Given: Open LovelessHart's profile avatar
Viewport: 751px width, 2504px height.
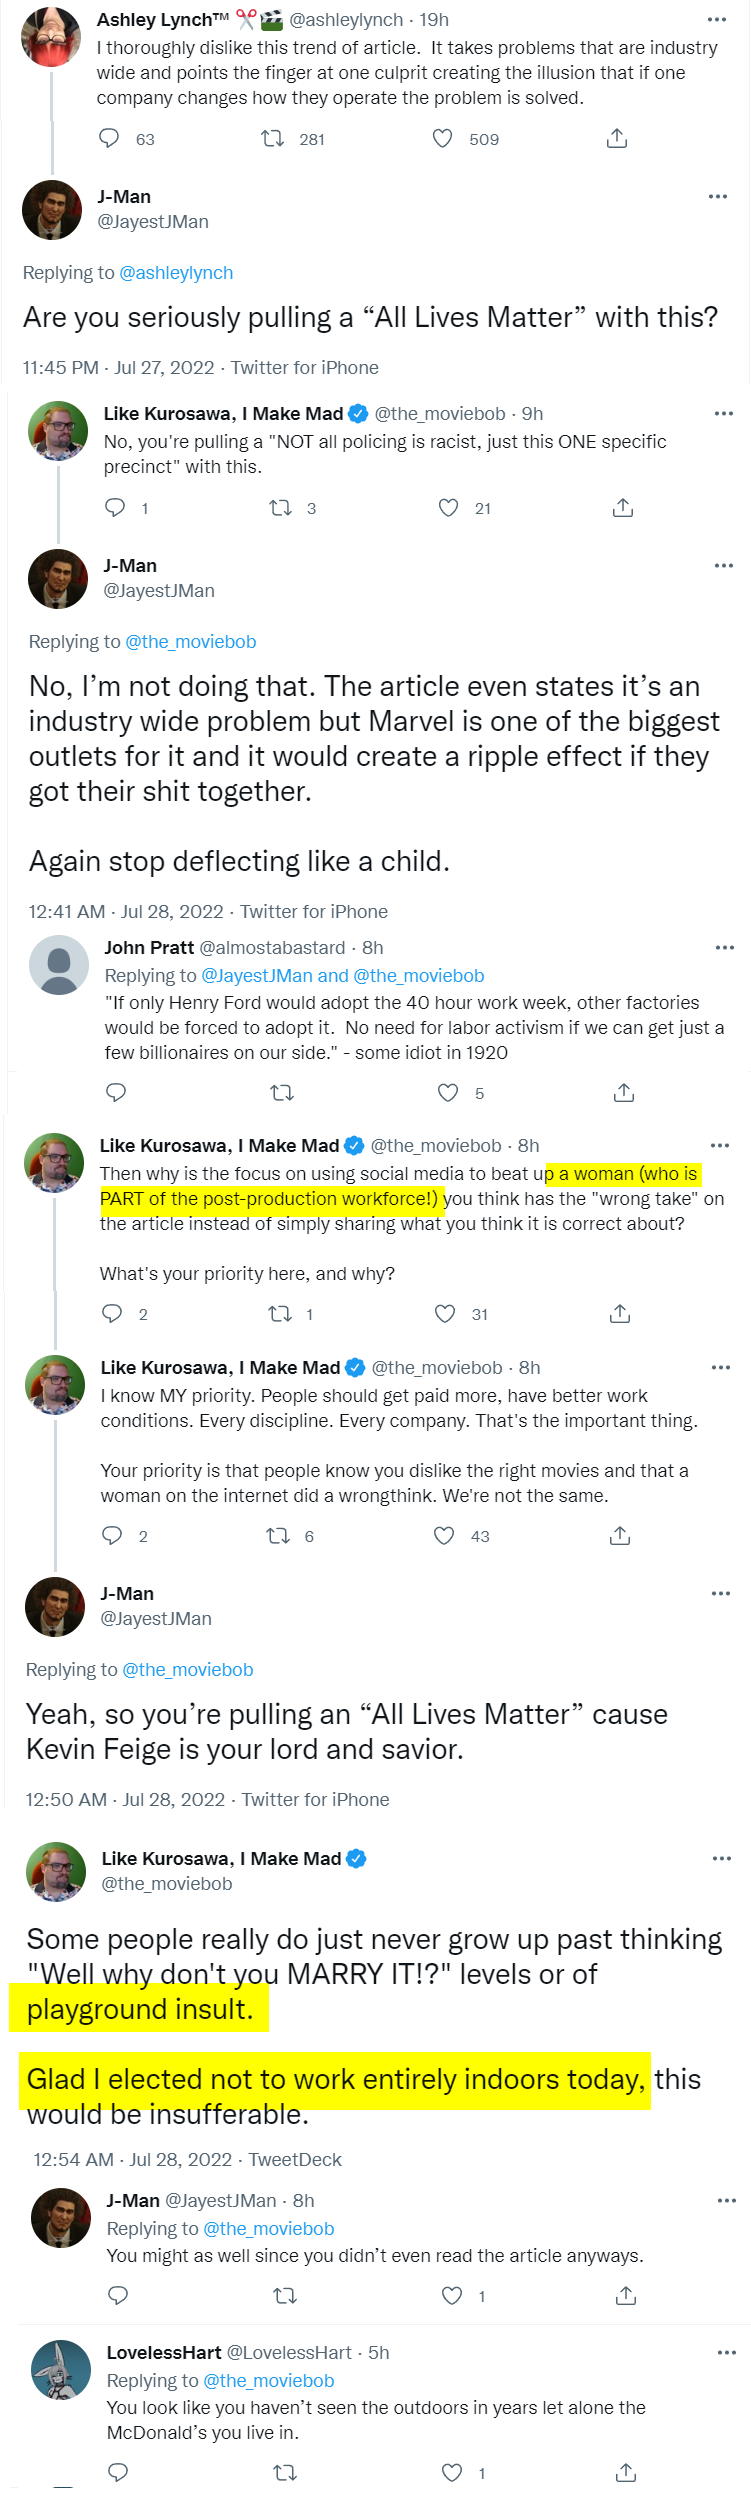Looking at the screenshot, I should [61, 2369].
